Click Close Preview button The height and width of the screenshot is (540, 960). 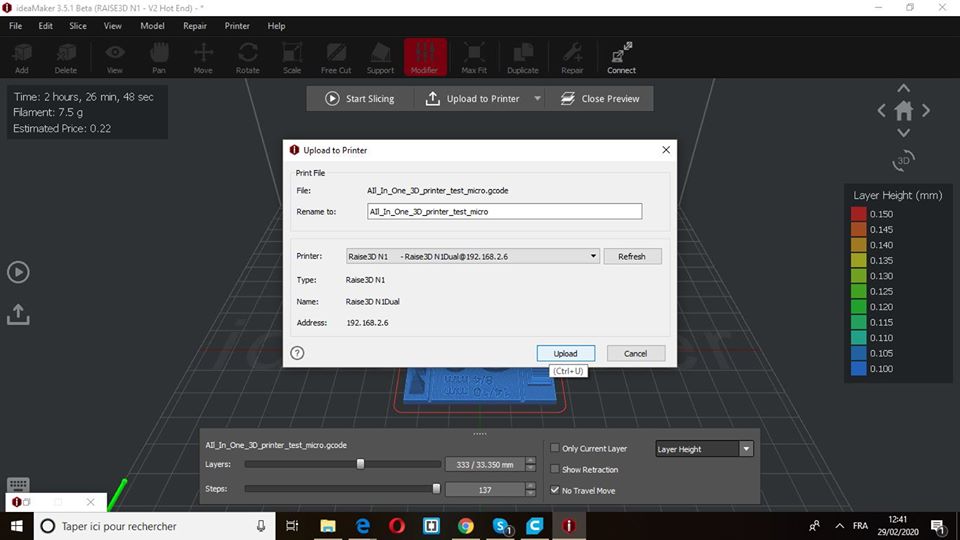click(600, 99)
